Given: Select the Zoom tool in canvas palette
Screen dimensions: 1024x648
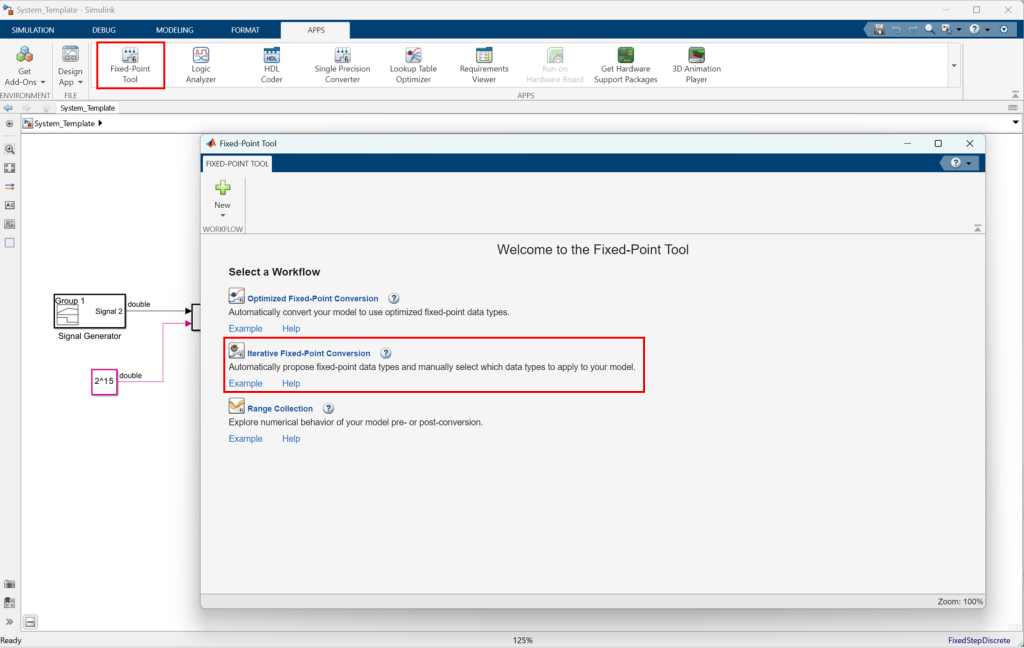Looking at the screenshot, I should tap(9, 150).
